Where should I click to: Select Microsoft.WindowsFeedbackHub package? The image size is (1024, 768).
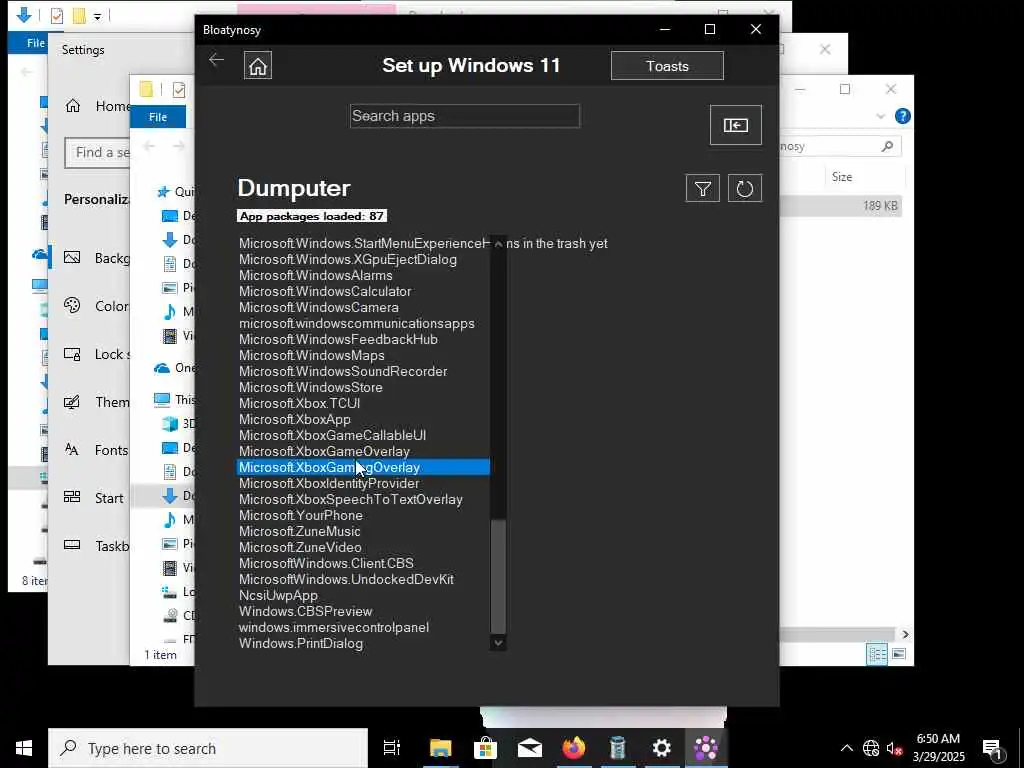click(x=338, y=340)
